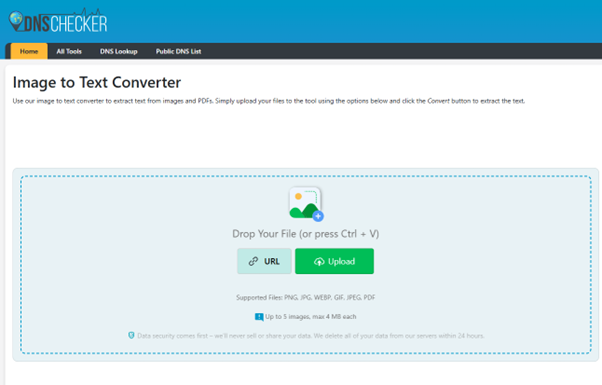Click the "Up to 5 images, max 4 MB each" note
This screenshot has width=602, height=385.
(311, 317)
